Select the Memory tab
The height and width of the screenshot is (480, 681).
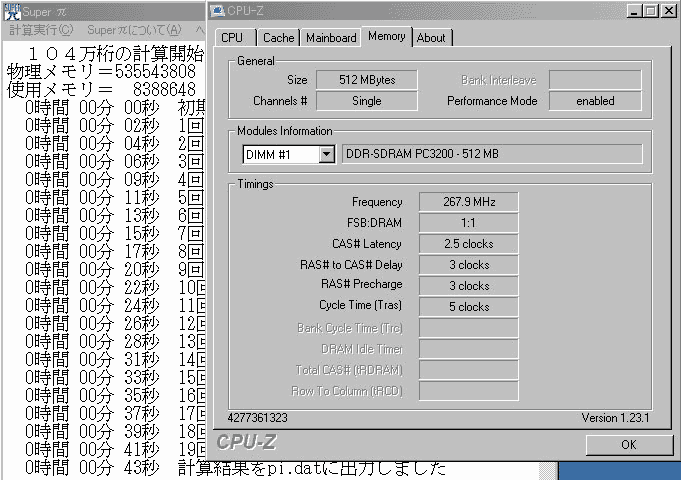(x=387, y=36)
